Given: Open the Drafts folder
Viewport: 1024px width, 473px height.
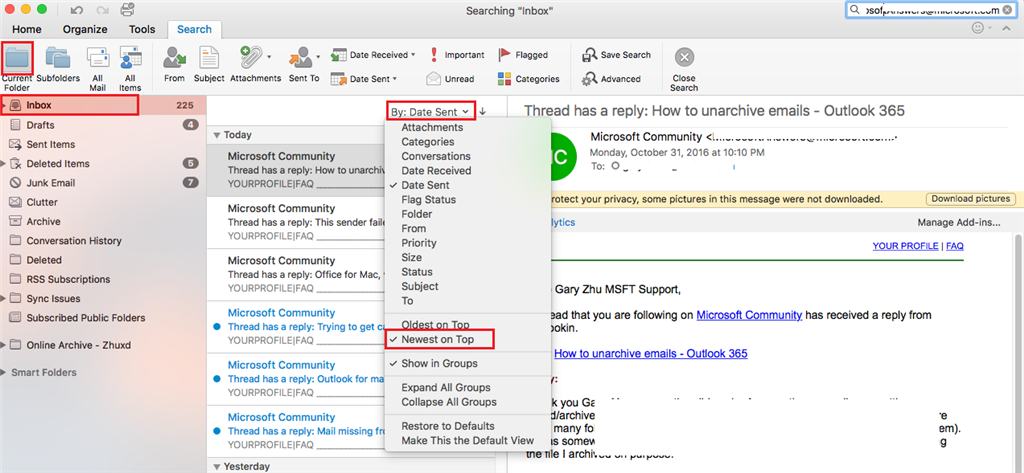Looking at the screenshot, I should 40,125.
